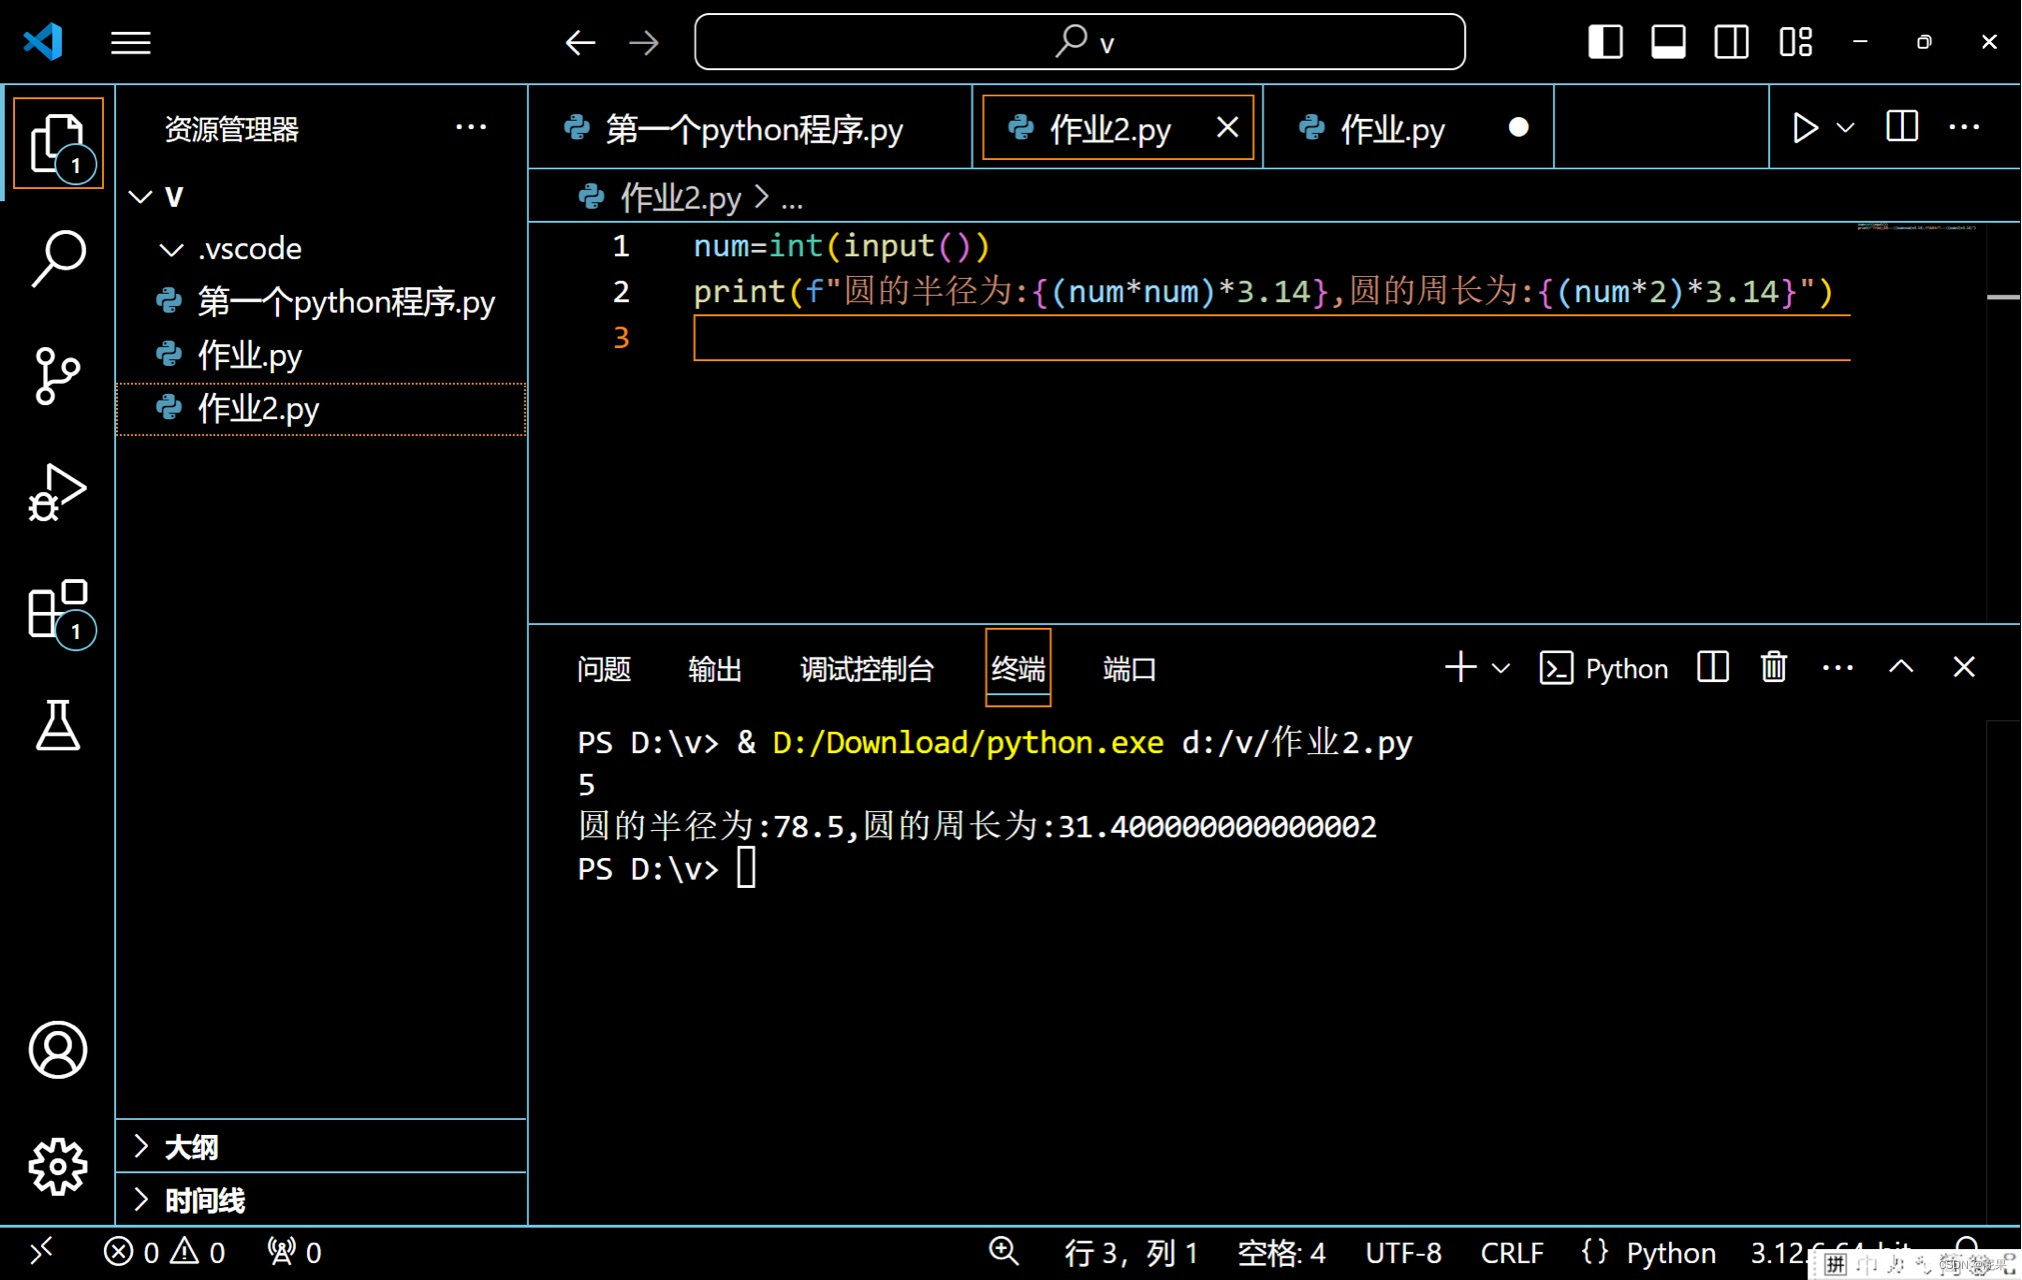Open the Testing flask view
This screenshot has height=1280, width=2022.
(58, 726)
